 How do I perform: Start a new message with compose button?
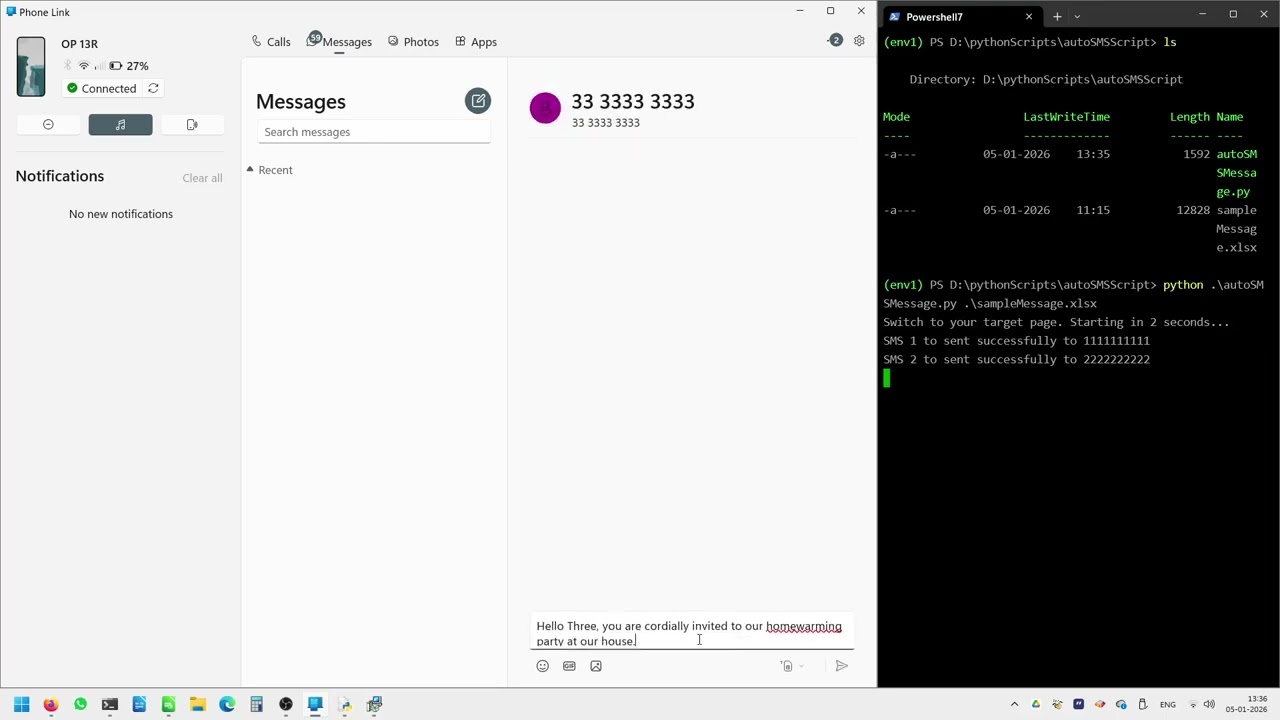tap(478, 101)
